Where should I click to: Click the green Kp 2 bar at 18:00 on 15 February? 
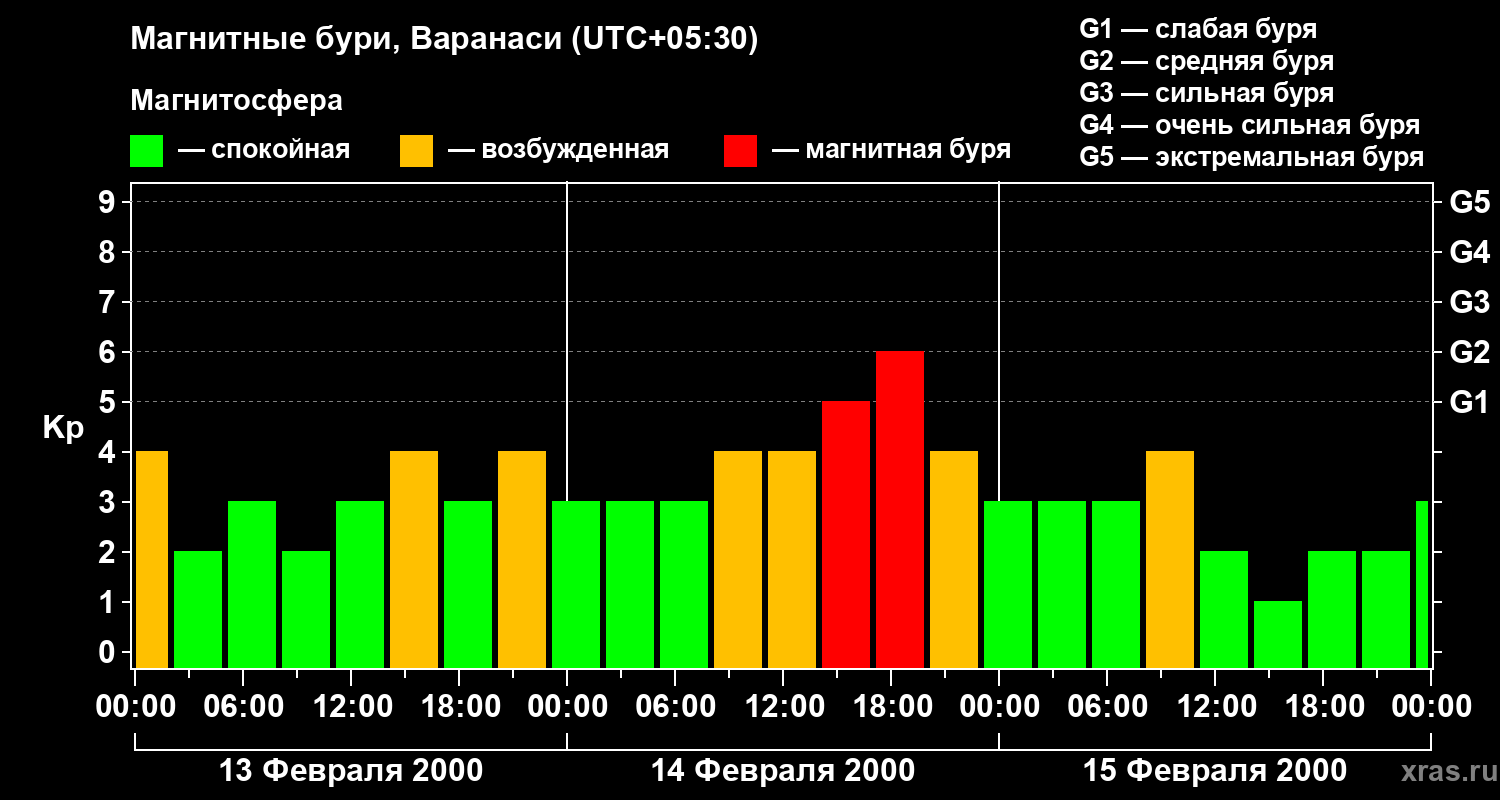coord(1332,610)
